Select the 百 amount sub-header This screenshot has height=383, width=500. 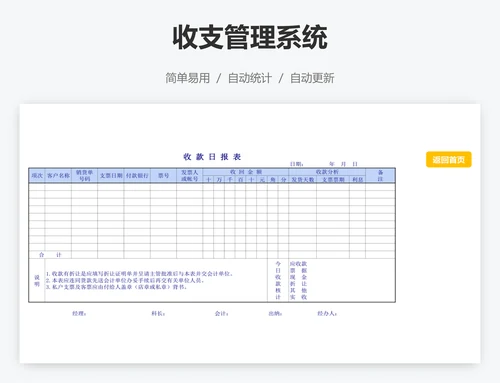pos(240,180)
